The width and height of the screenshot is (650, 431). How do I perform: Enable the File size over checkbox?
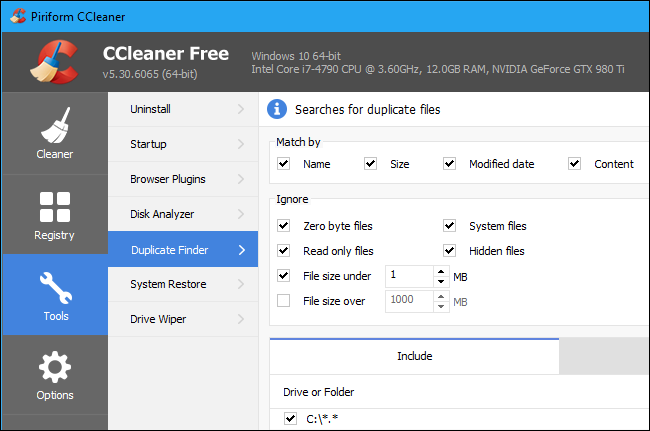click(284, 301)
